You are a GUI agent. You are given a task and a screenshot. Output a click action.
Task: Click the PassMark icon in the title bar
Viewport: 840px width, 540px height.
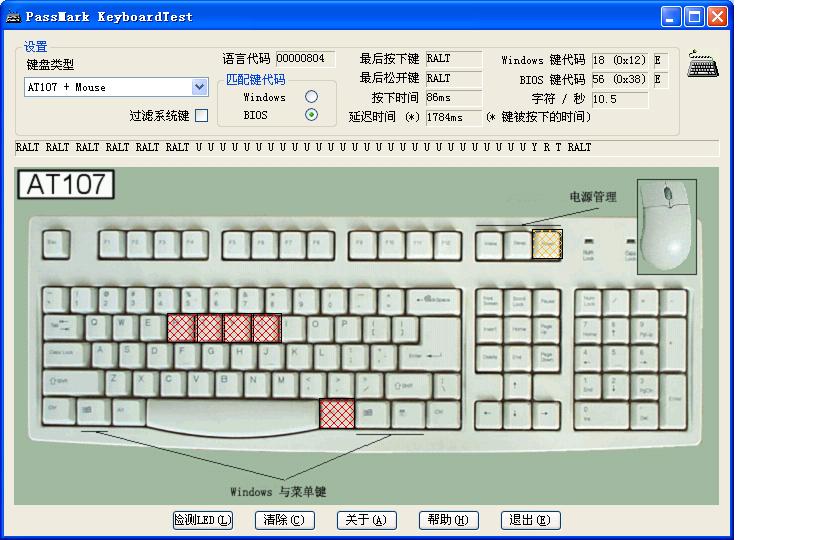(13, 17)
